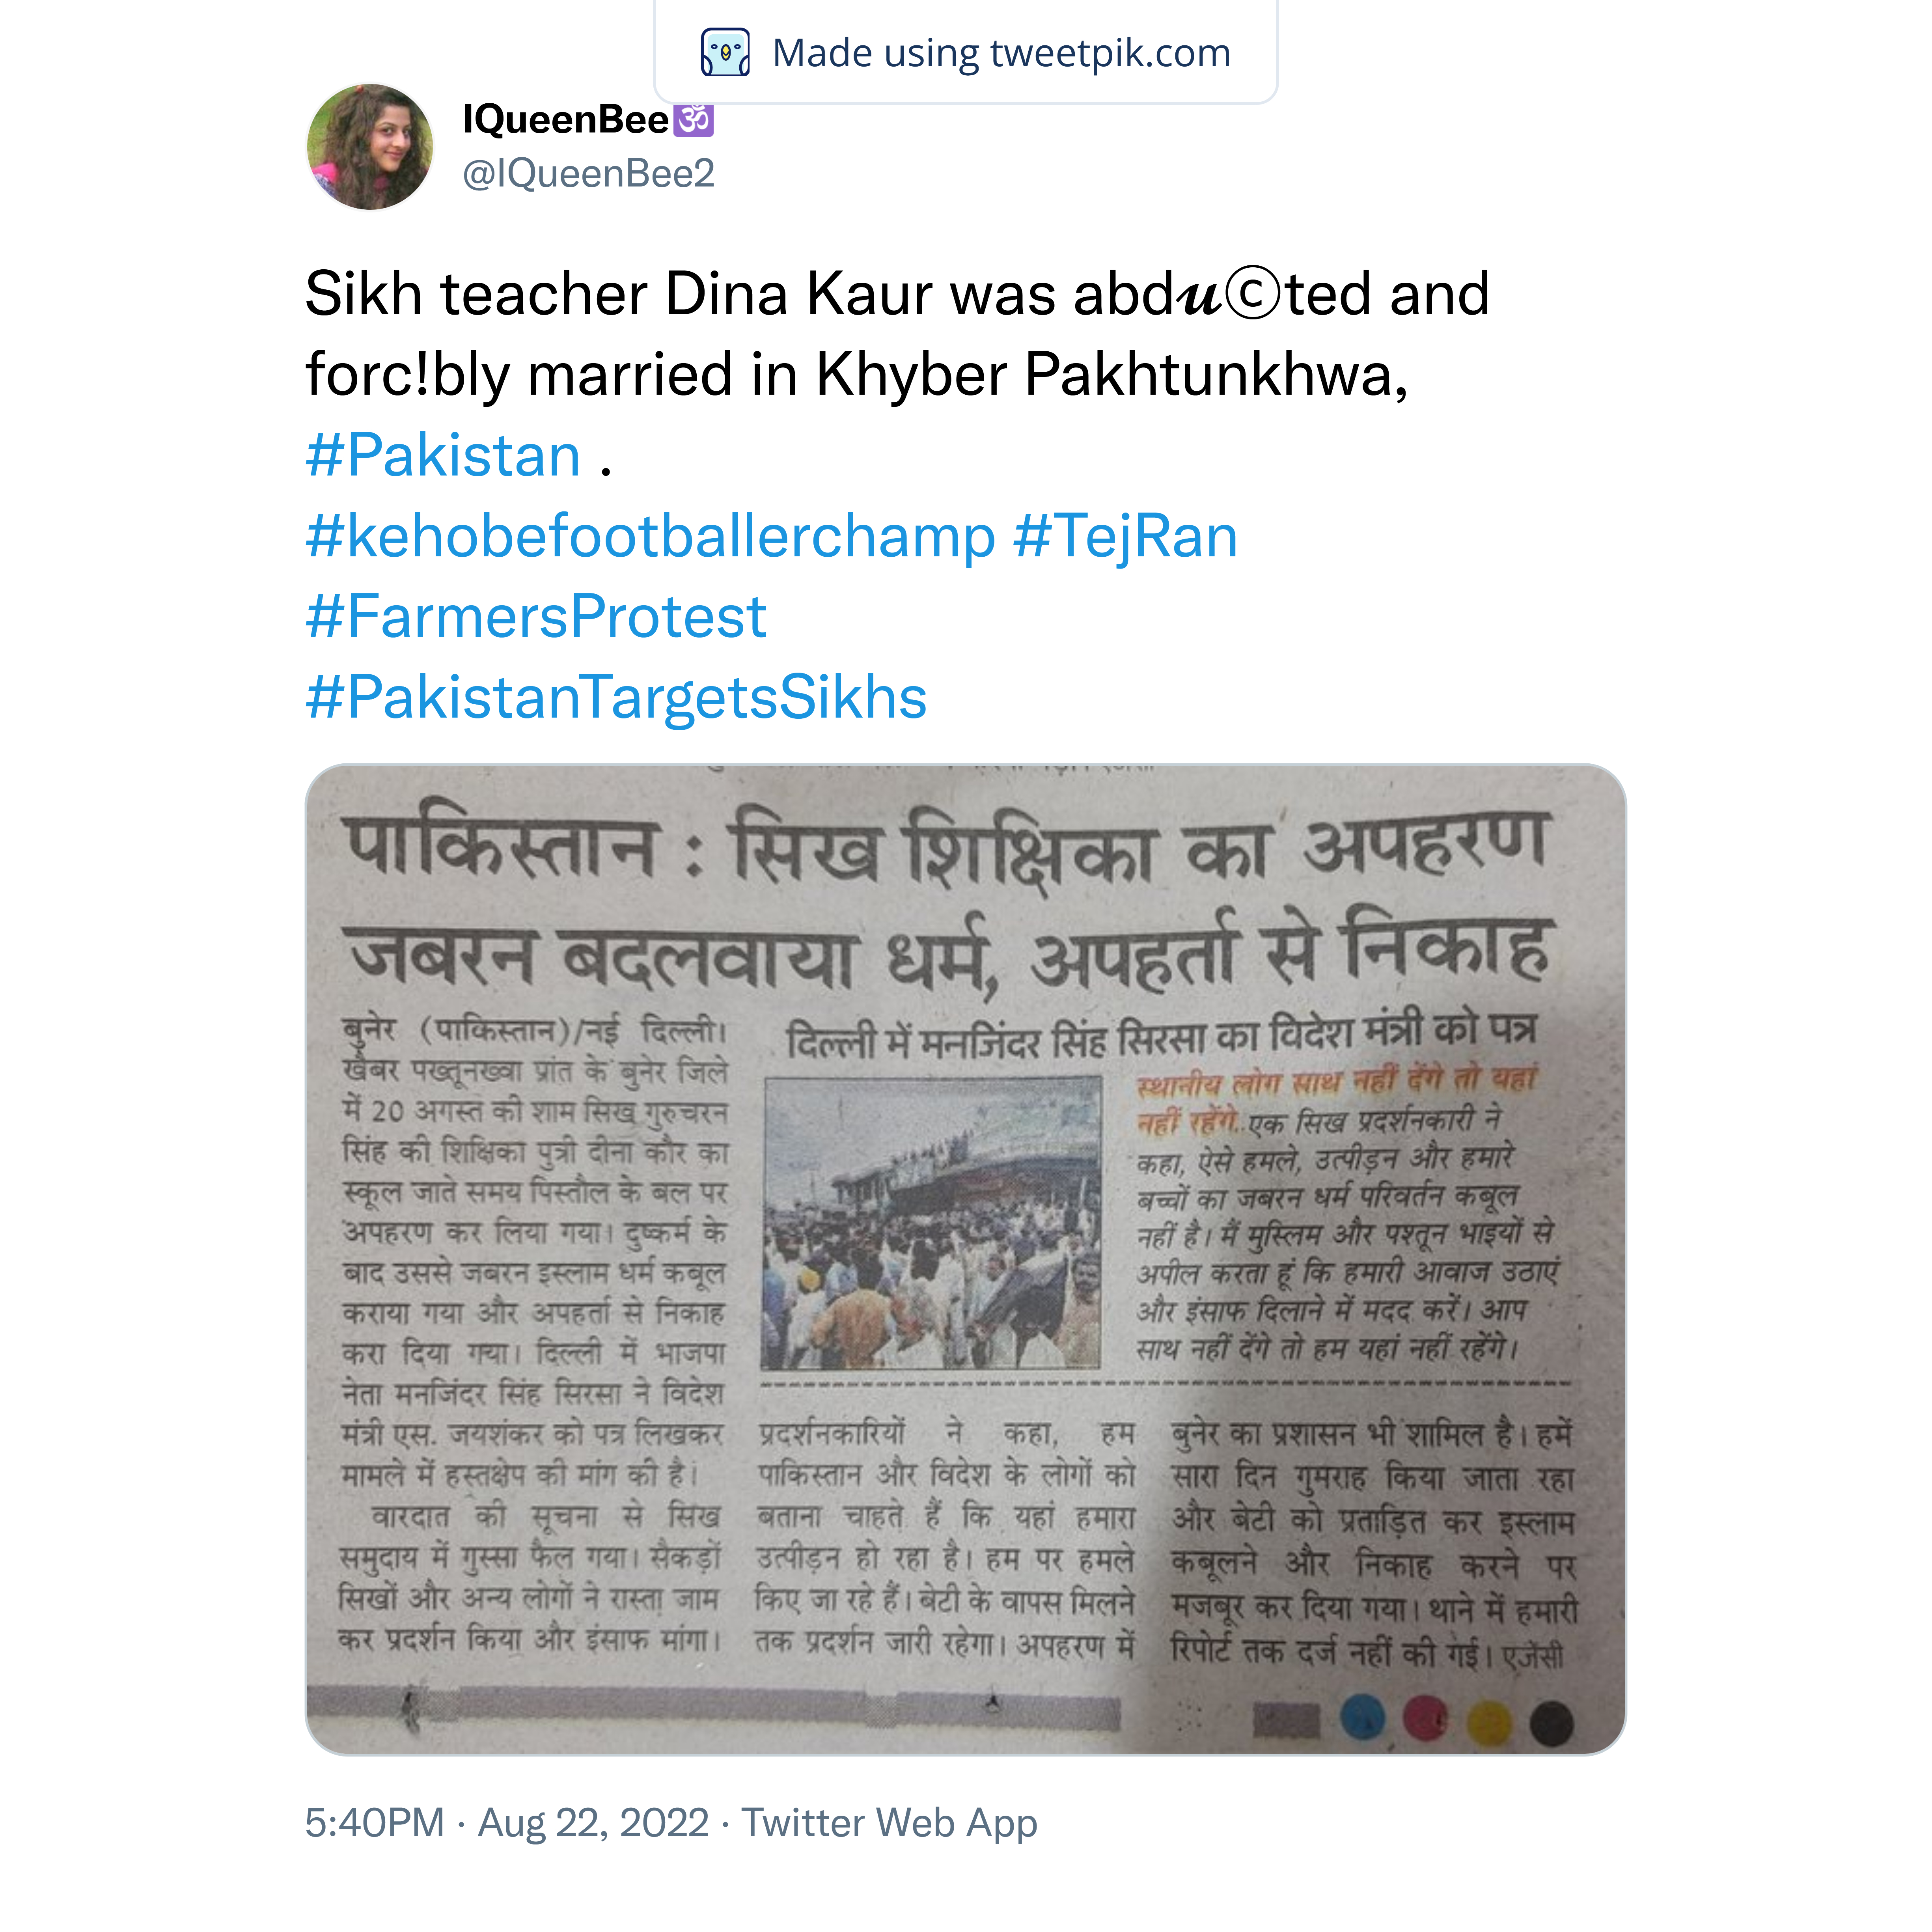Click the tweetpik bird logo icon
The width and height of the screenshot is (1932, 1932).
coord(725,53)
